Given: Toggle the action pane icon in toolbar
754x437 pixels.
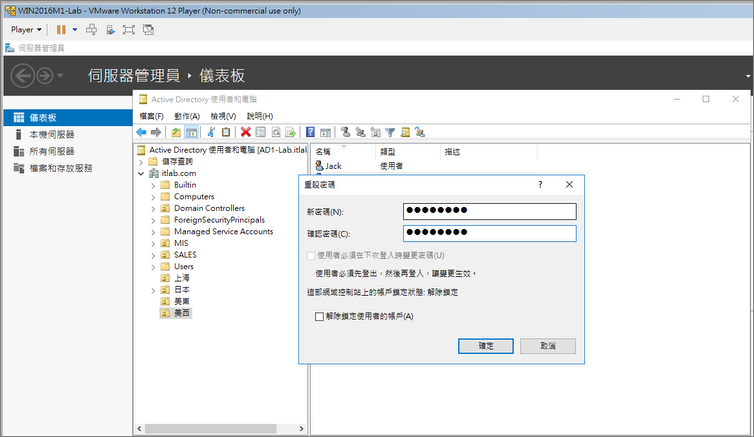Looking at the screenshot, I should click(326, 132).
